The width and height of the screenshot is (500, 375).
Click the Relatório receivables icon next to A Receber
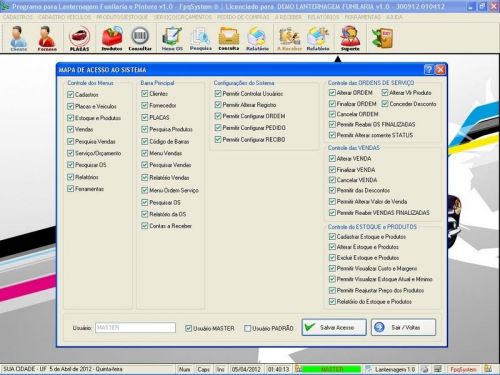tap(318, 38)
